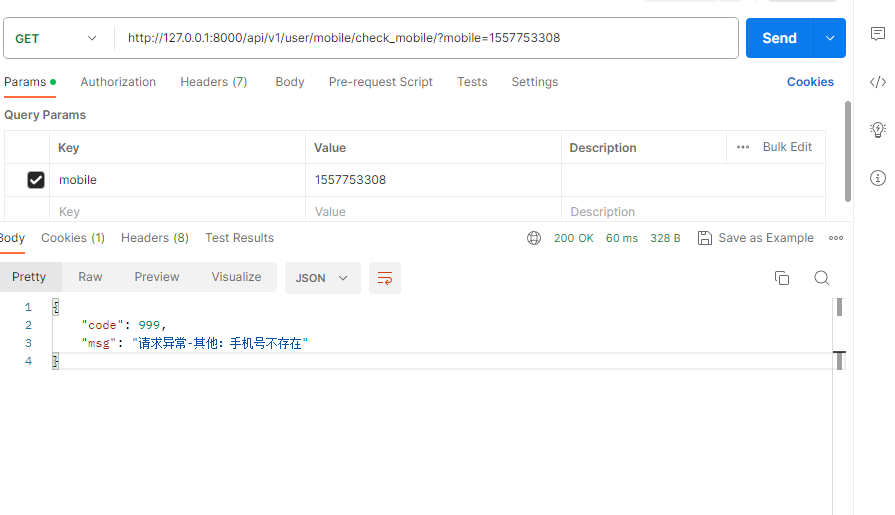Click the globe network icon
The height and width of the screenshot is (515, 895).
534,238
